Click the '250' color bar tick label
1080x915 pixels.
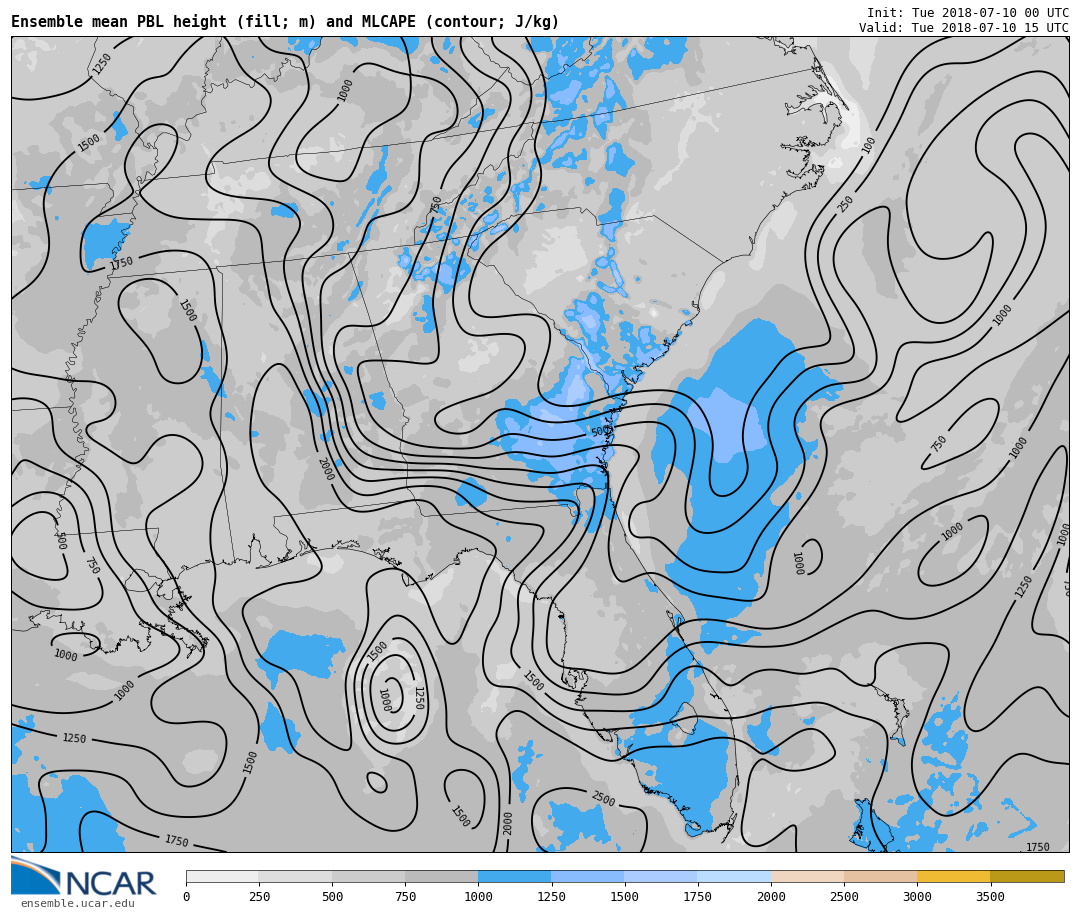coord(260,896)
